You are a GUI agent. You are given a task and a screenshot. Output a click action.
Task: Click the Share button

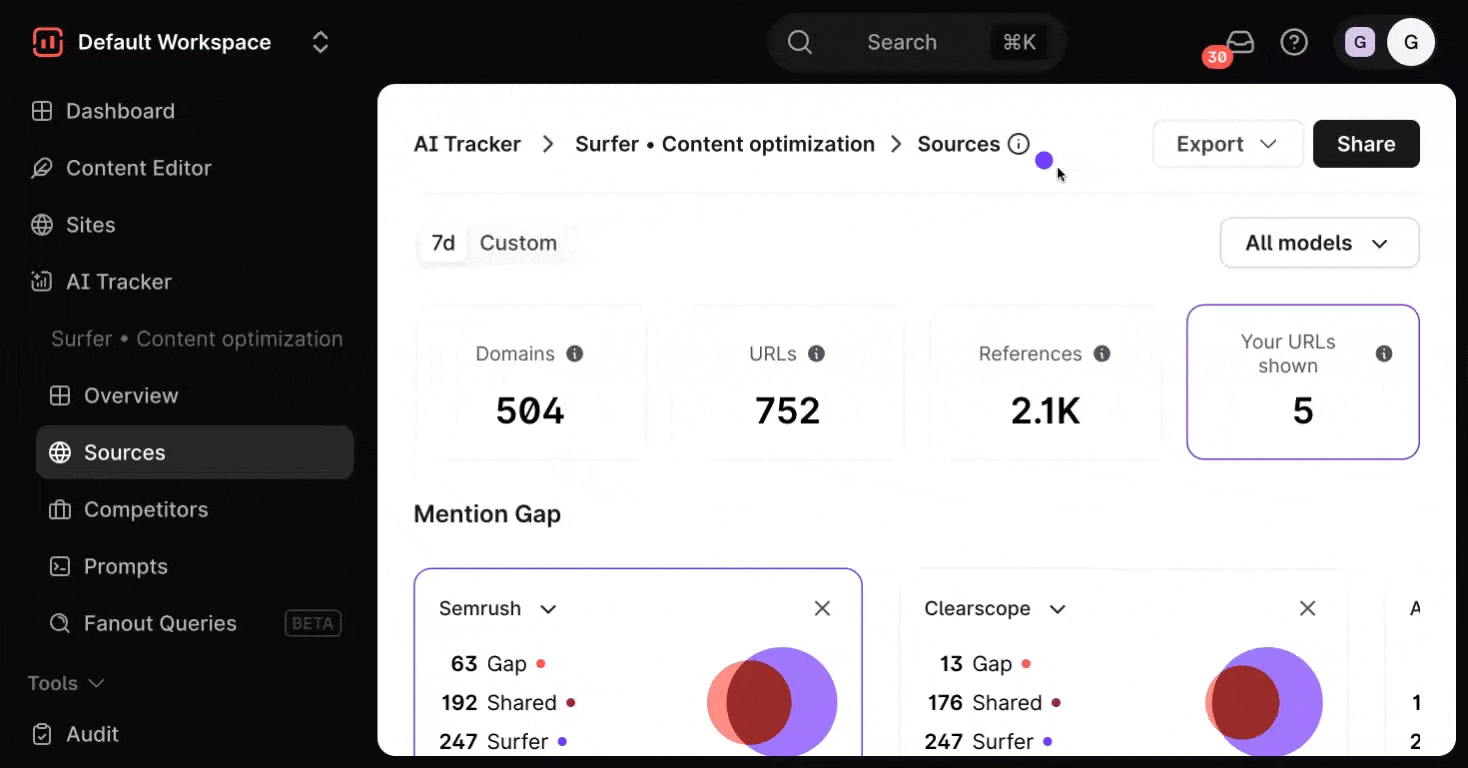(x=1366, y=144)
